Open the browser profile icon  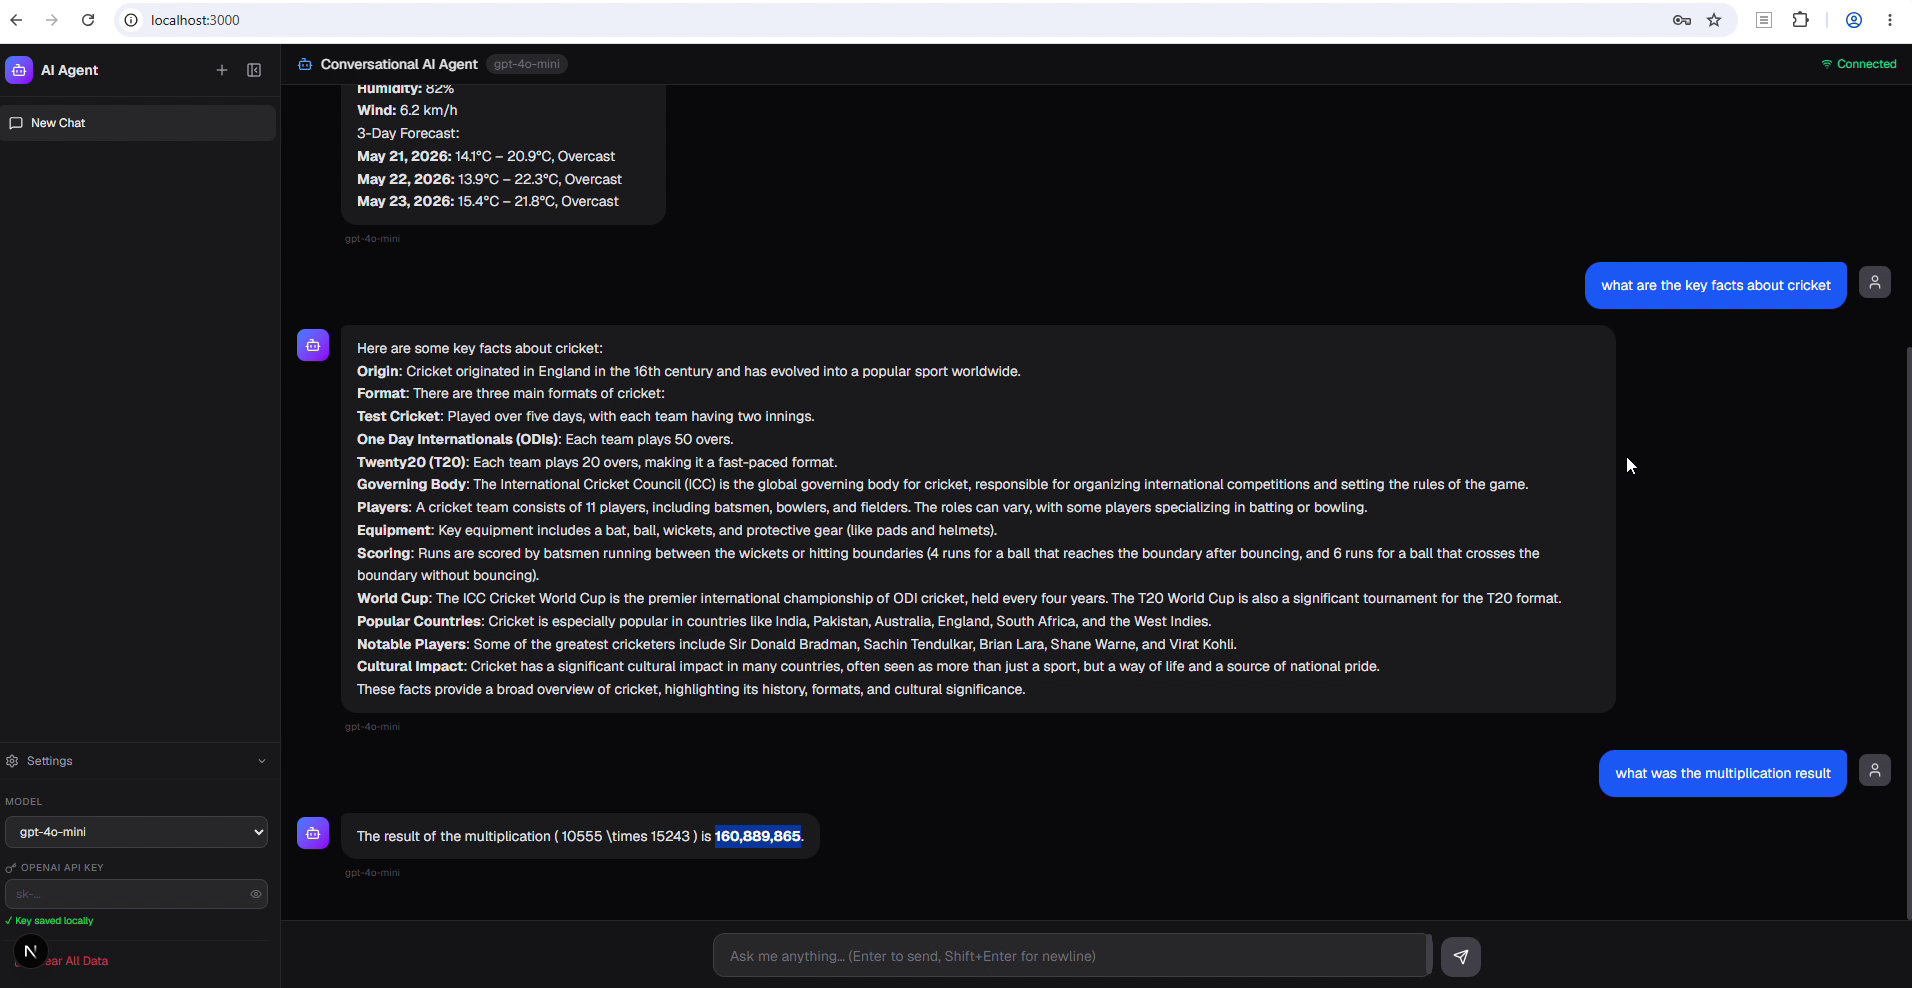pos(1853,20)
